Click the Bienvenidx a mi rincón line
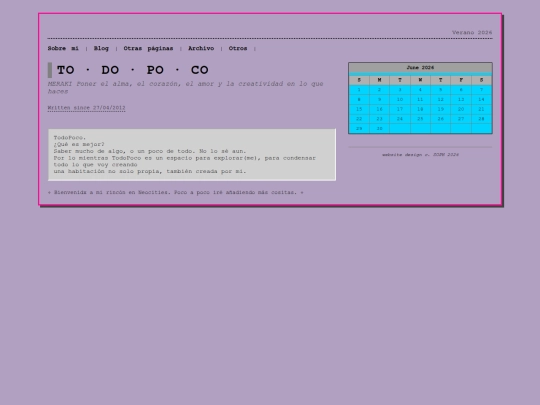 [176, 192]
